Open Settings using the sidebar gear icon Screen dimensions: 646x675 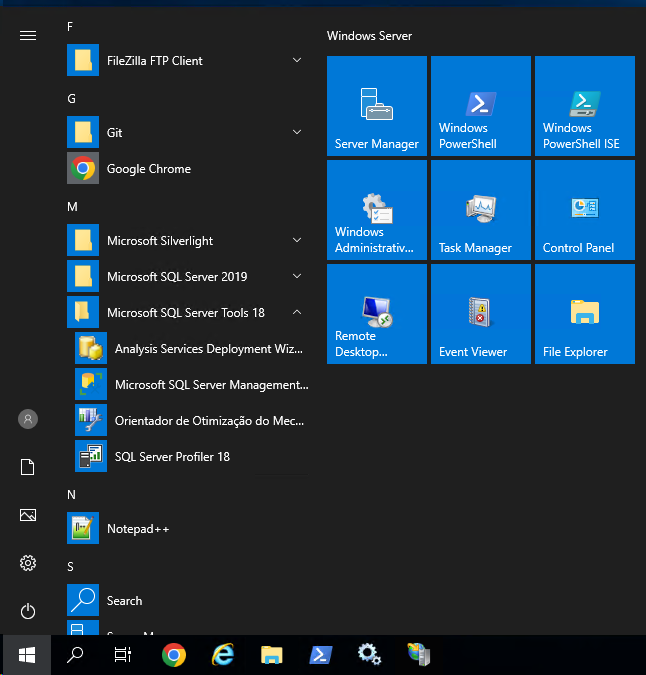[28, 563]
